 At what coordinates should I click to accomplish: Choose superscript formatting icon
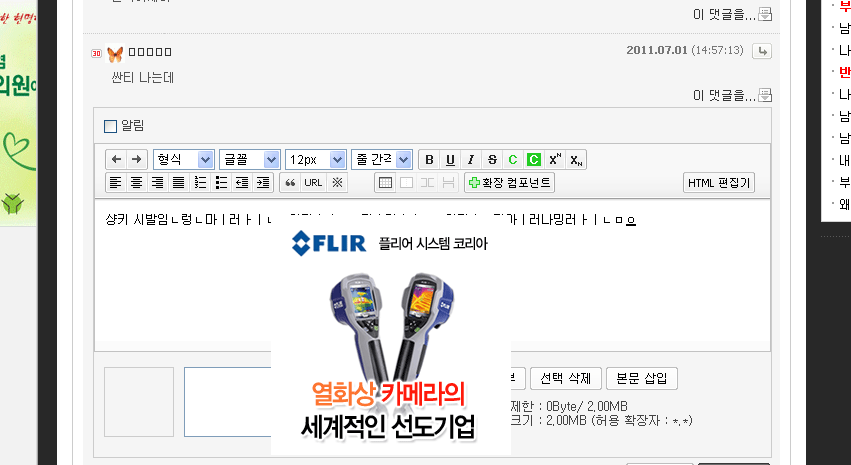(x=555, y=160)
